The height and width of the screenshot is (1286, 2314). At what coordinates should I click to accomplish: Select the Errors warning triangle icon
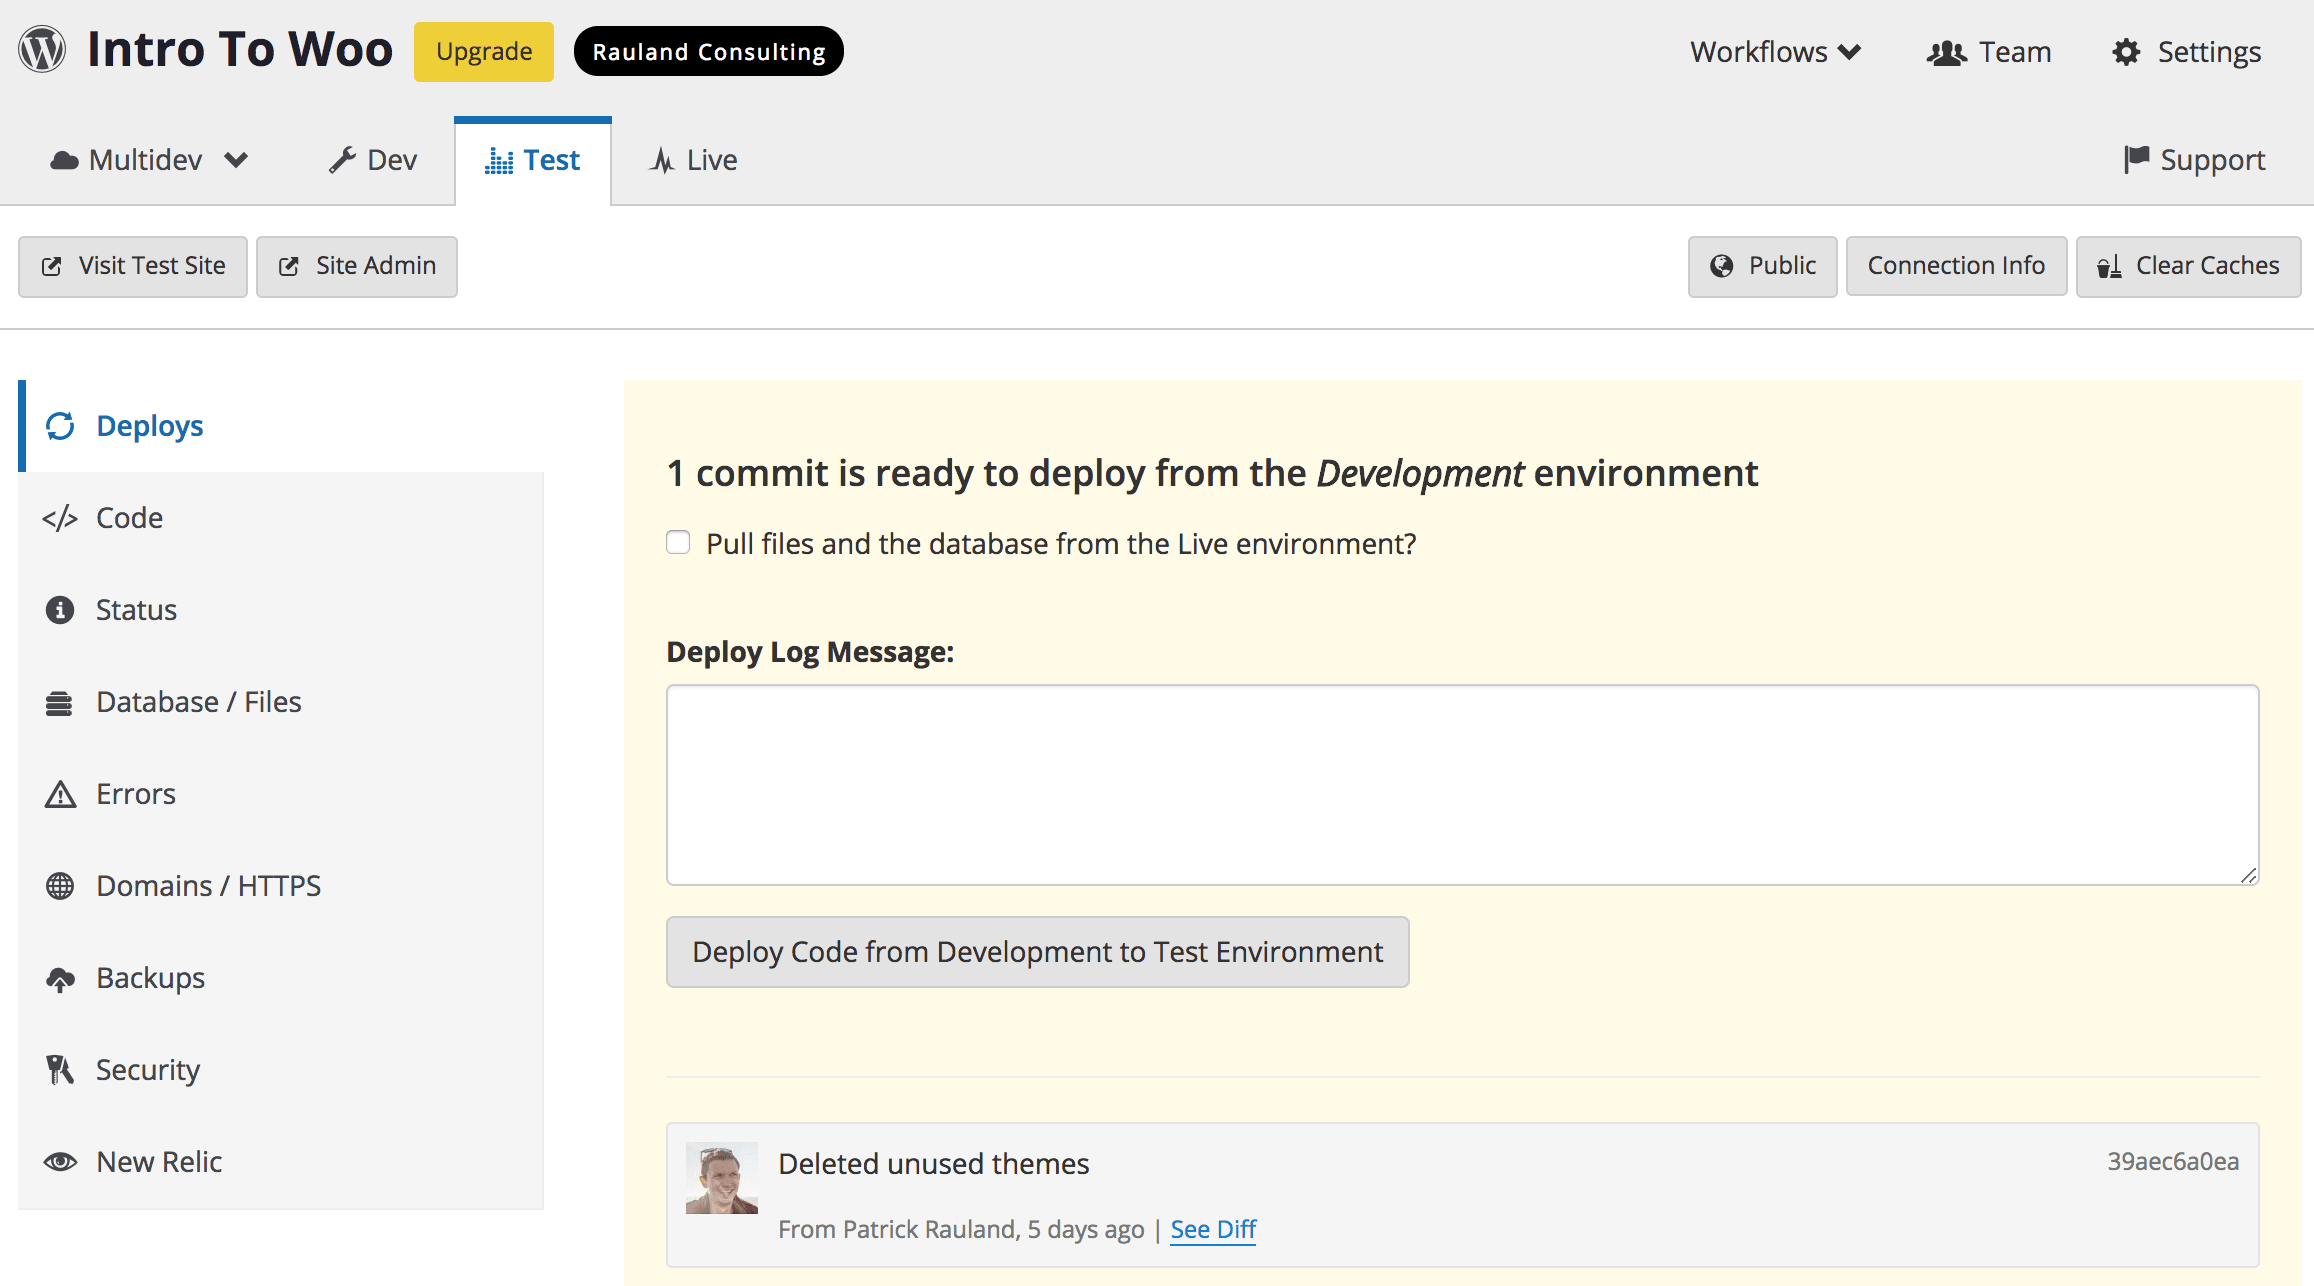coord(60,794)
